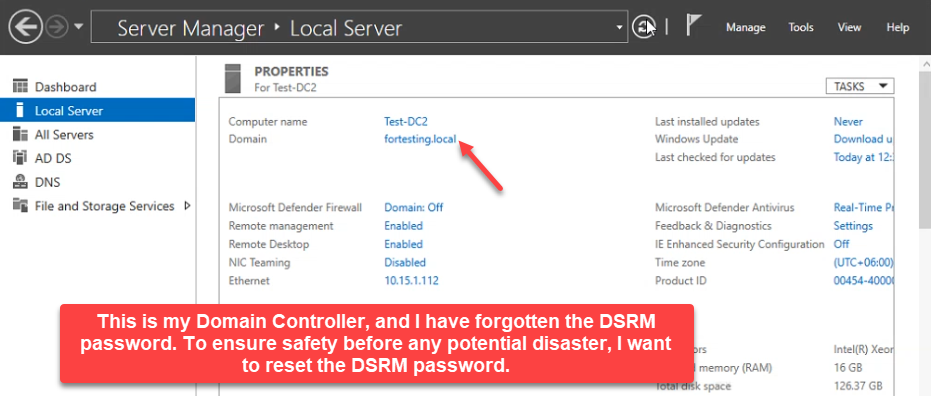
Task: Expand File and Storage Services arrow
Action: (188, 206)
